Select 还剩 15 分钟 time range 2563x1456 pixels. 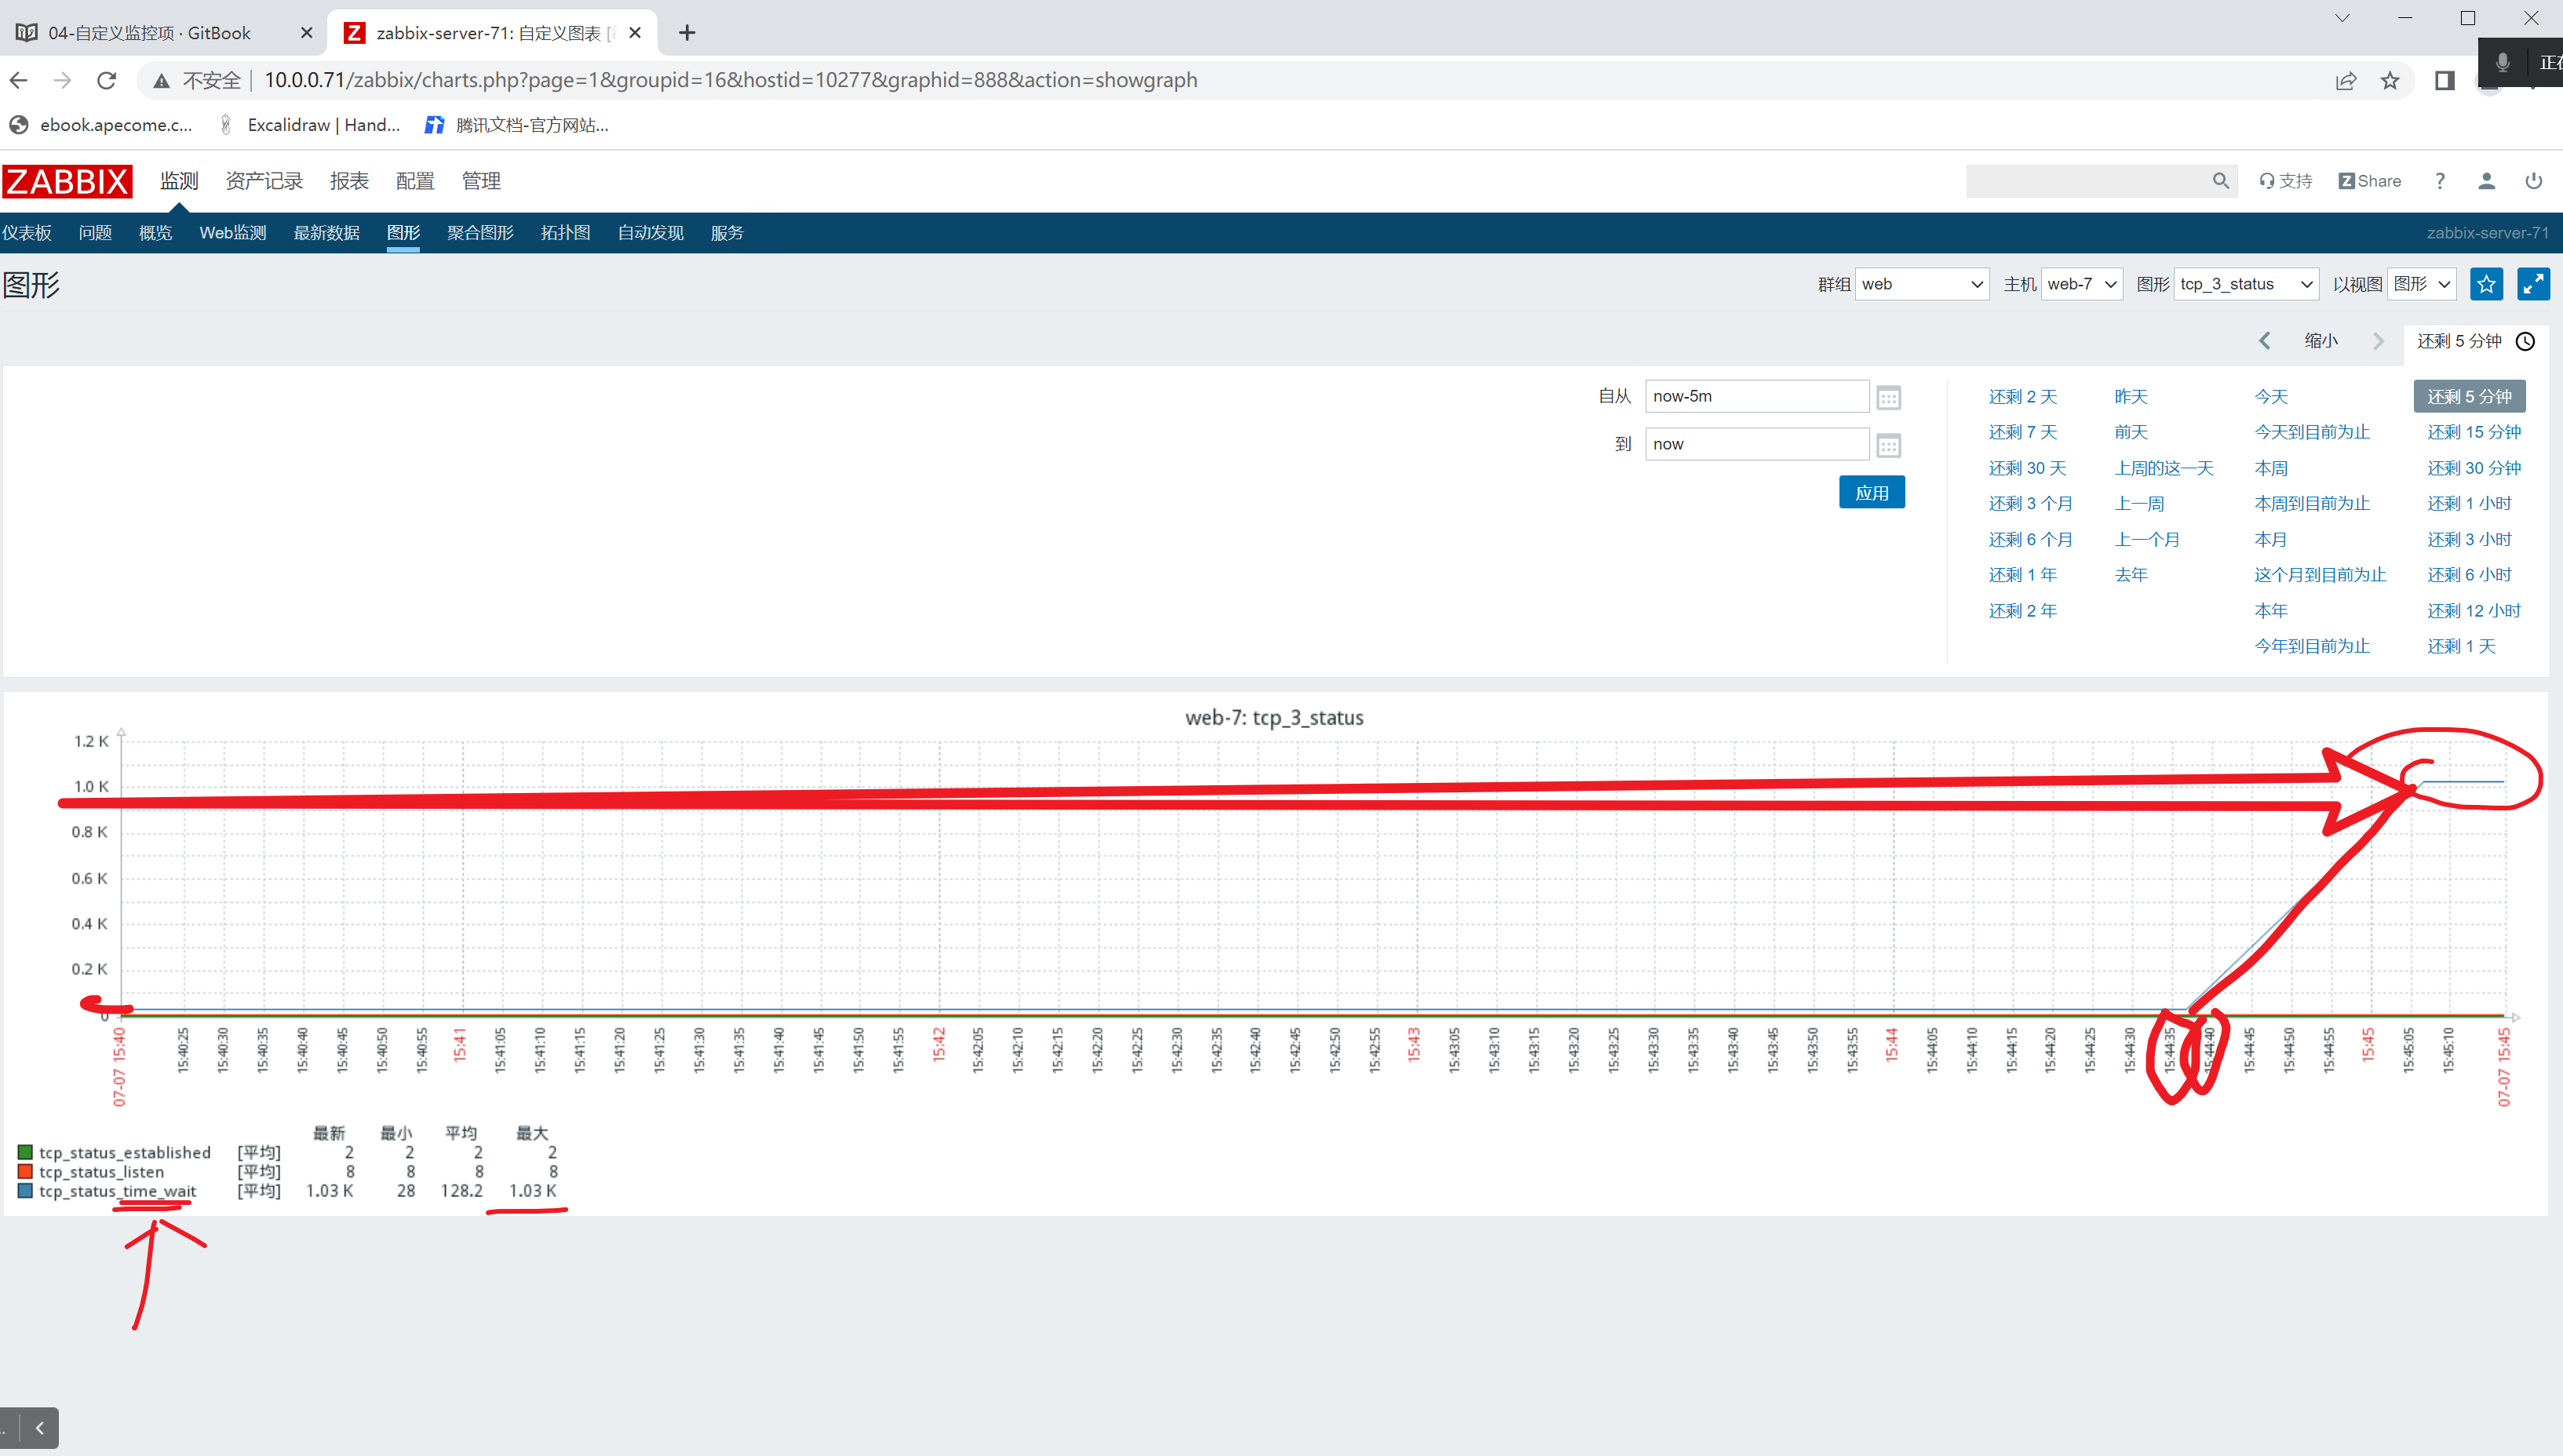2473,432
